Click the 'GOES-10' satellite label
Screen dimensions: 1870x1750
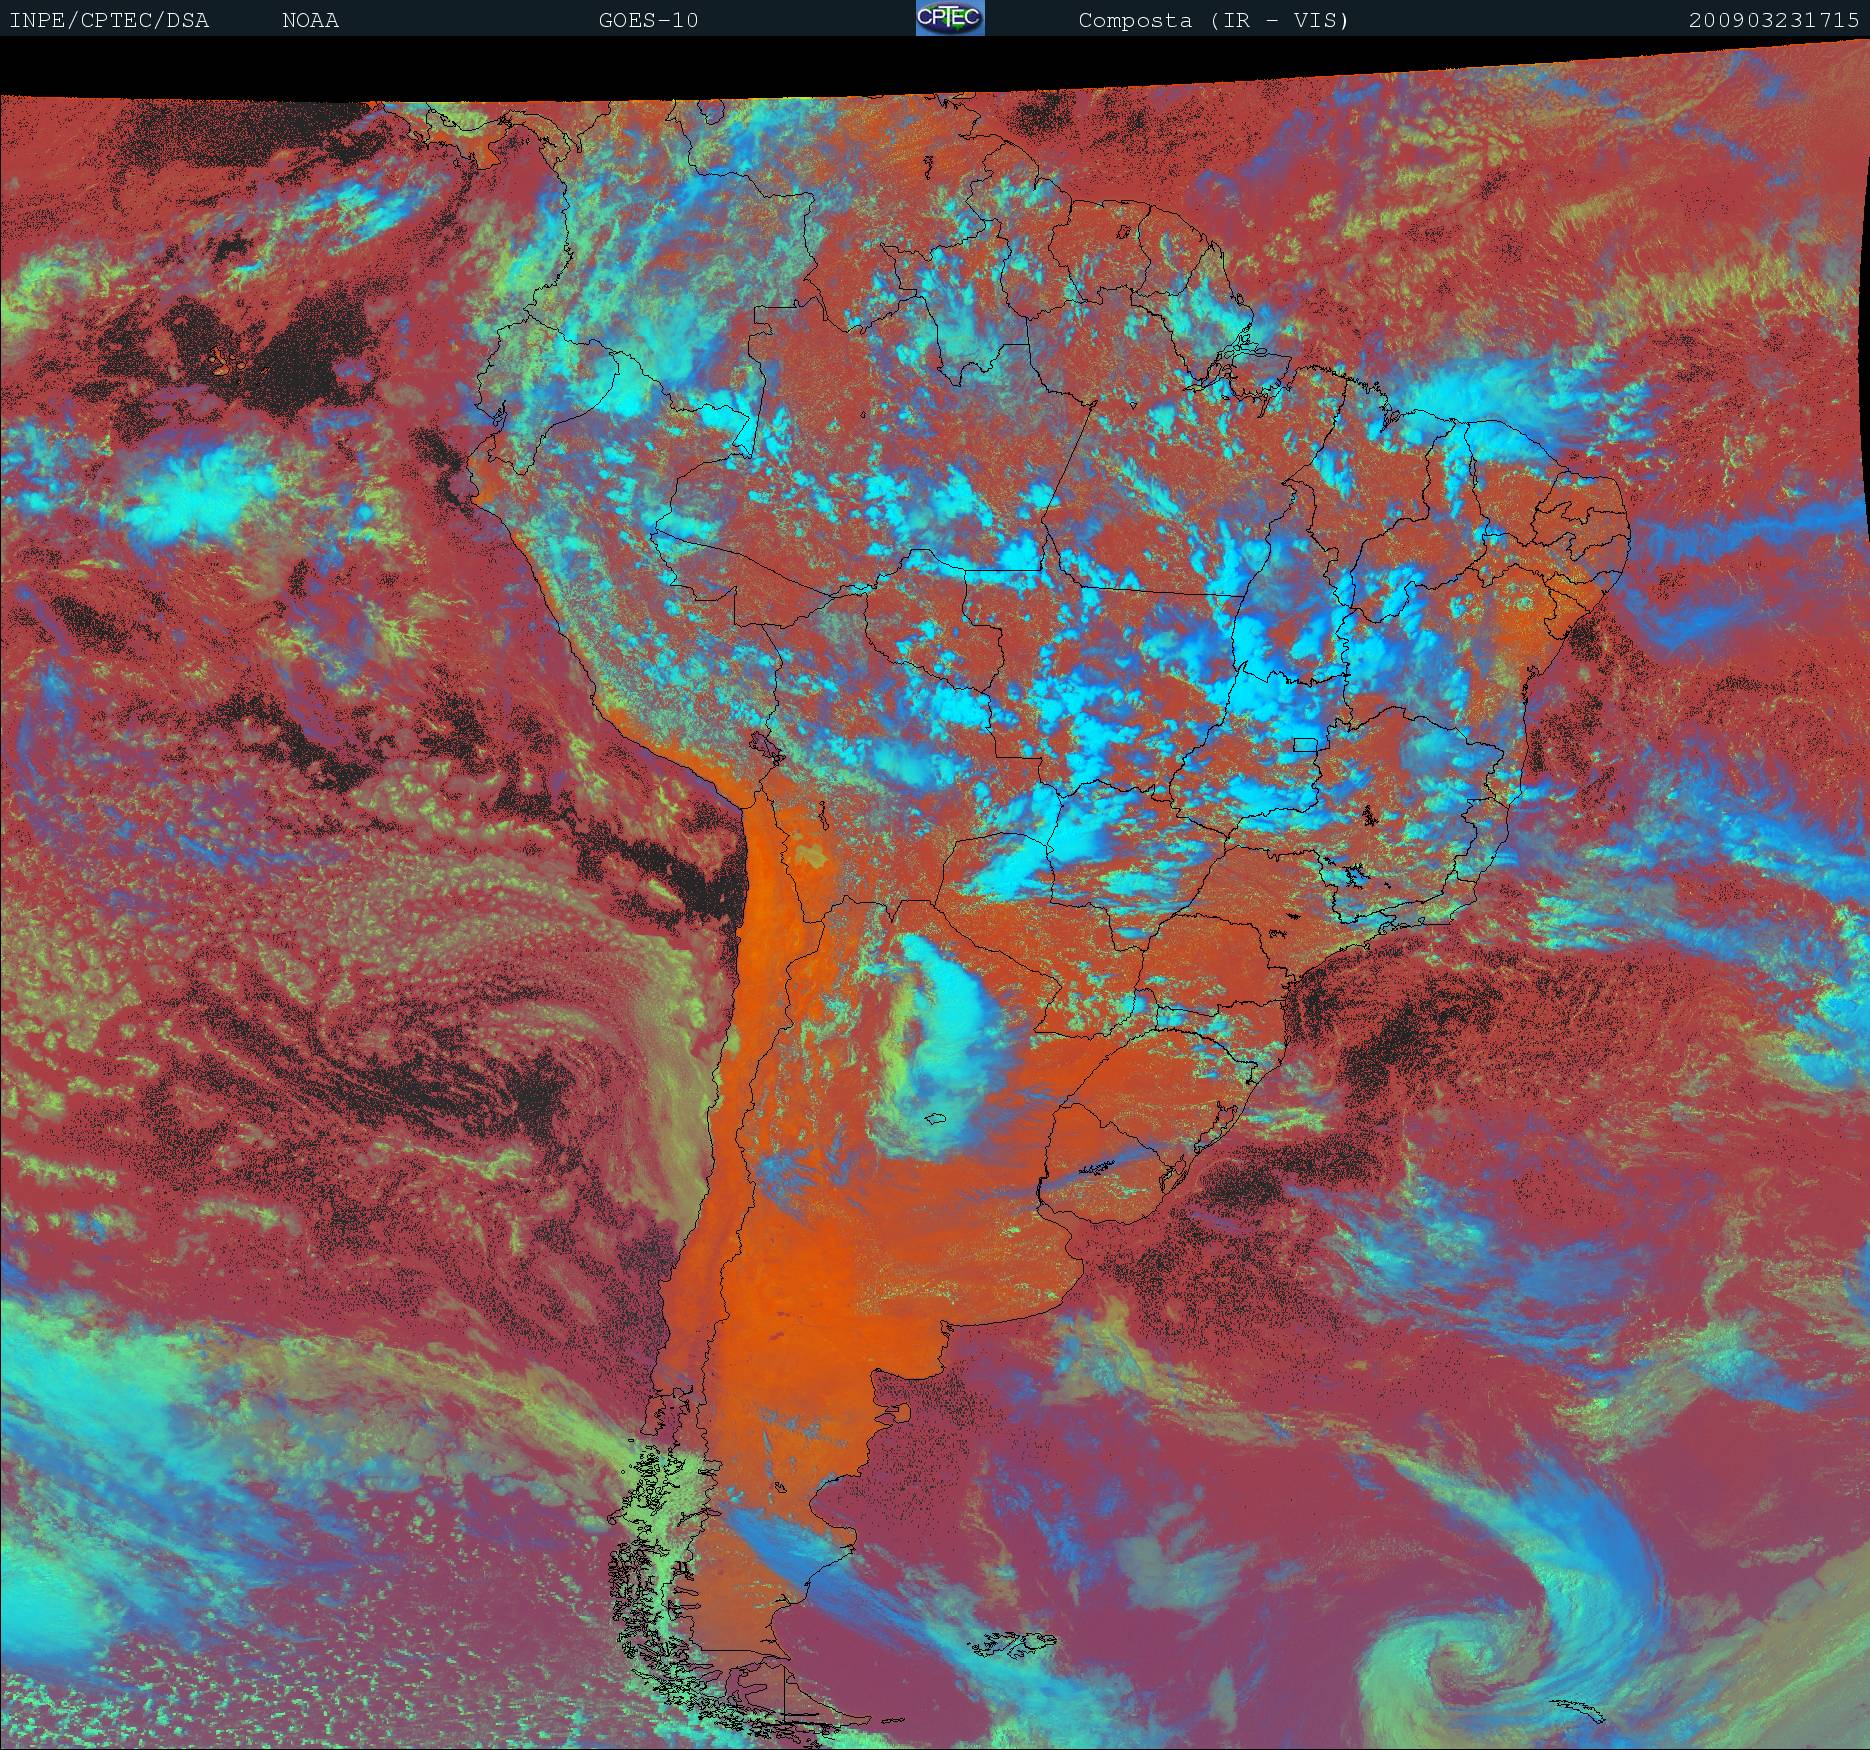tap(648, 20)
